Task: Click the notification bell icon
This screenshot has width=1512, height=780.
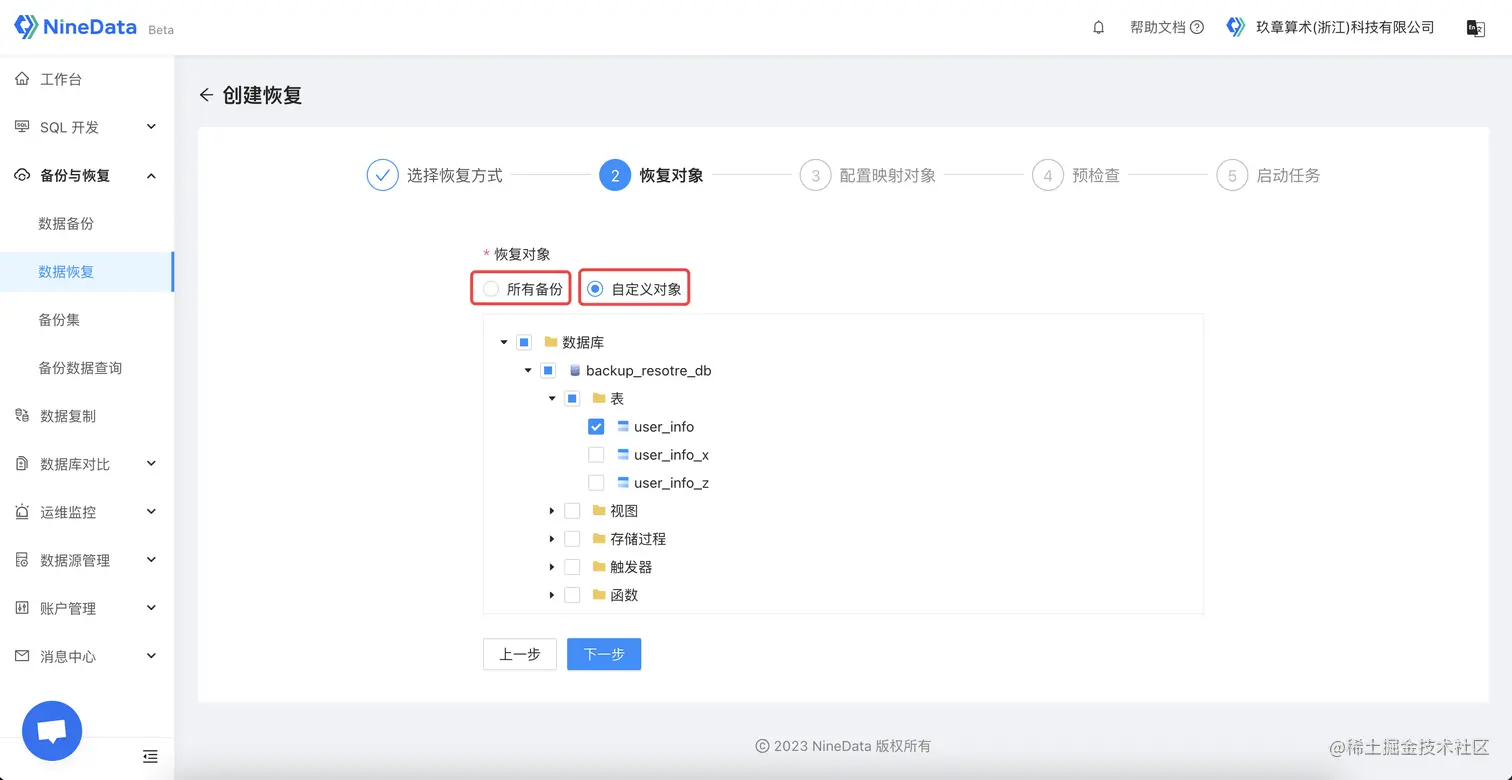Action: click(x=1097, y=27)
